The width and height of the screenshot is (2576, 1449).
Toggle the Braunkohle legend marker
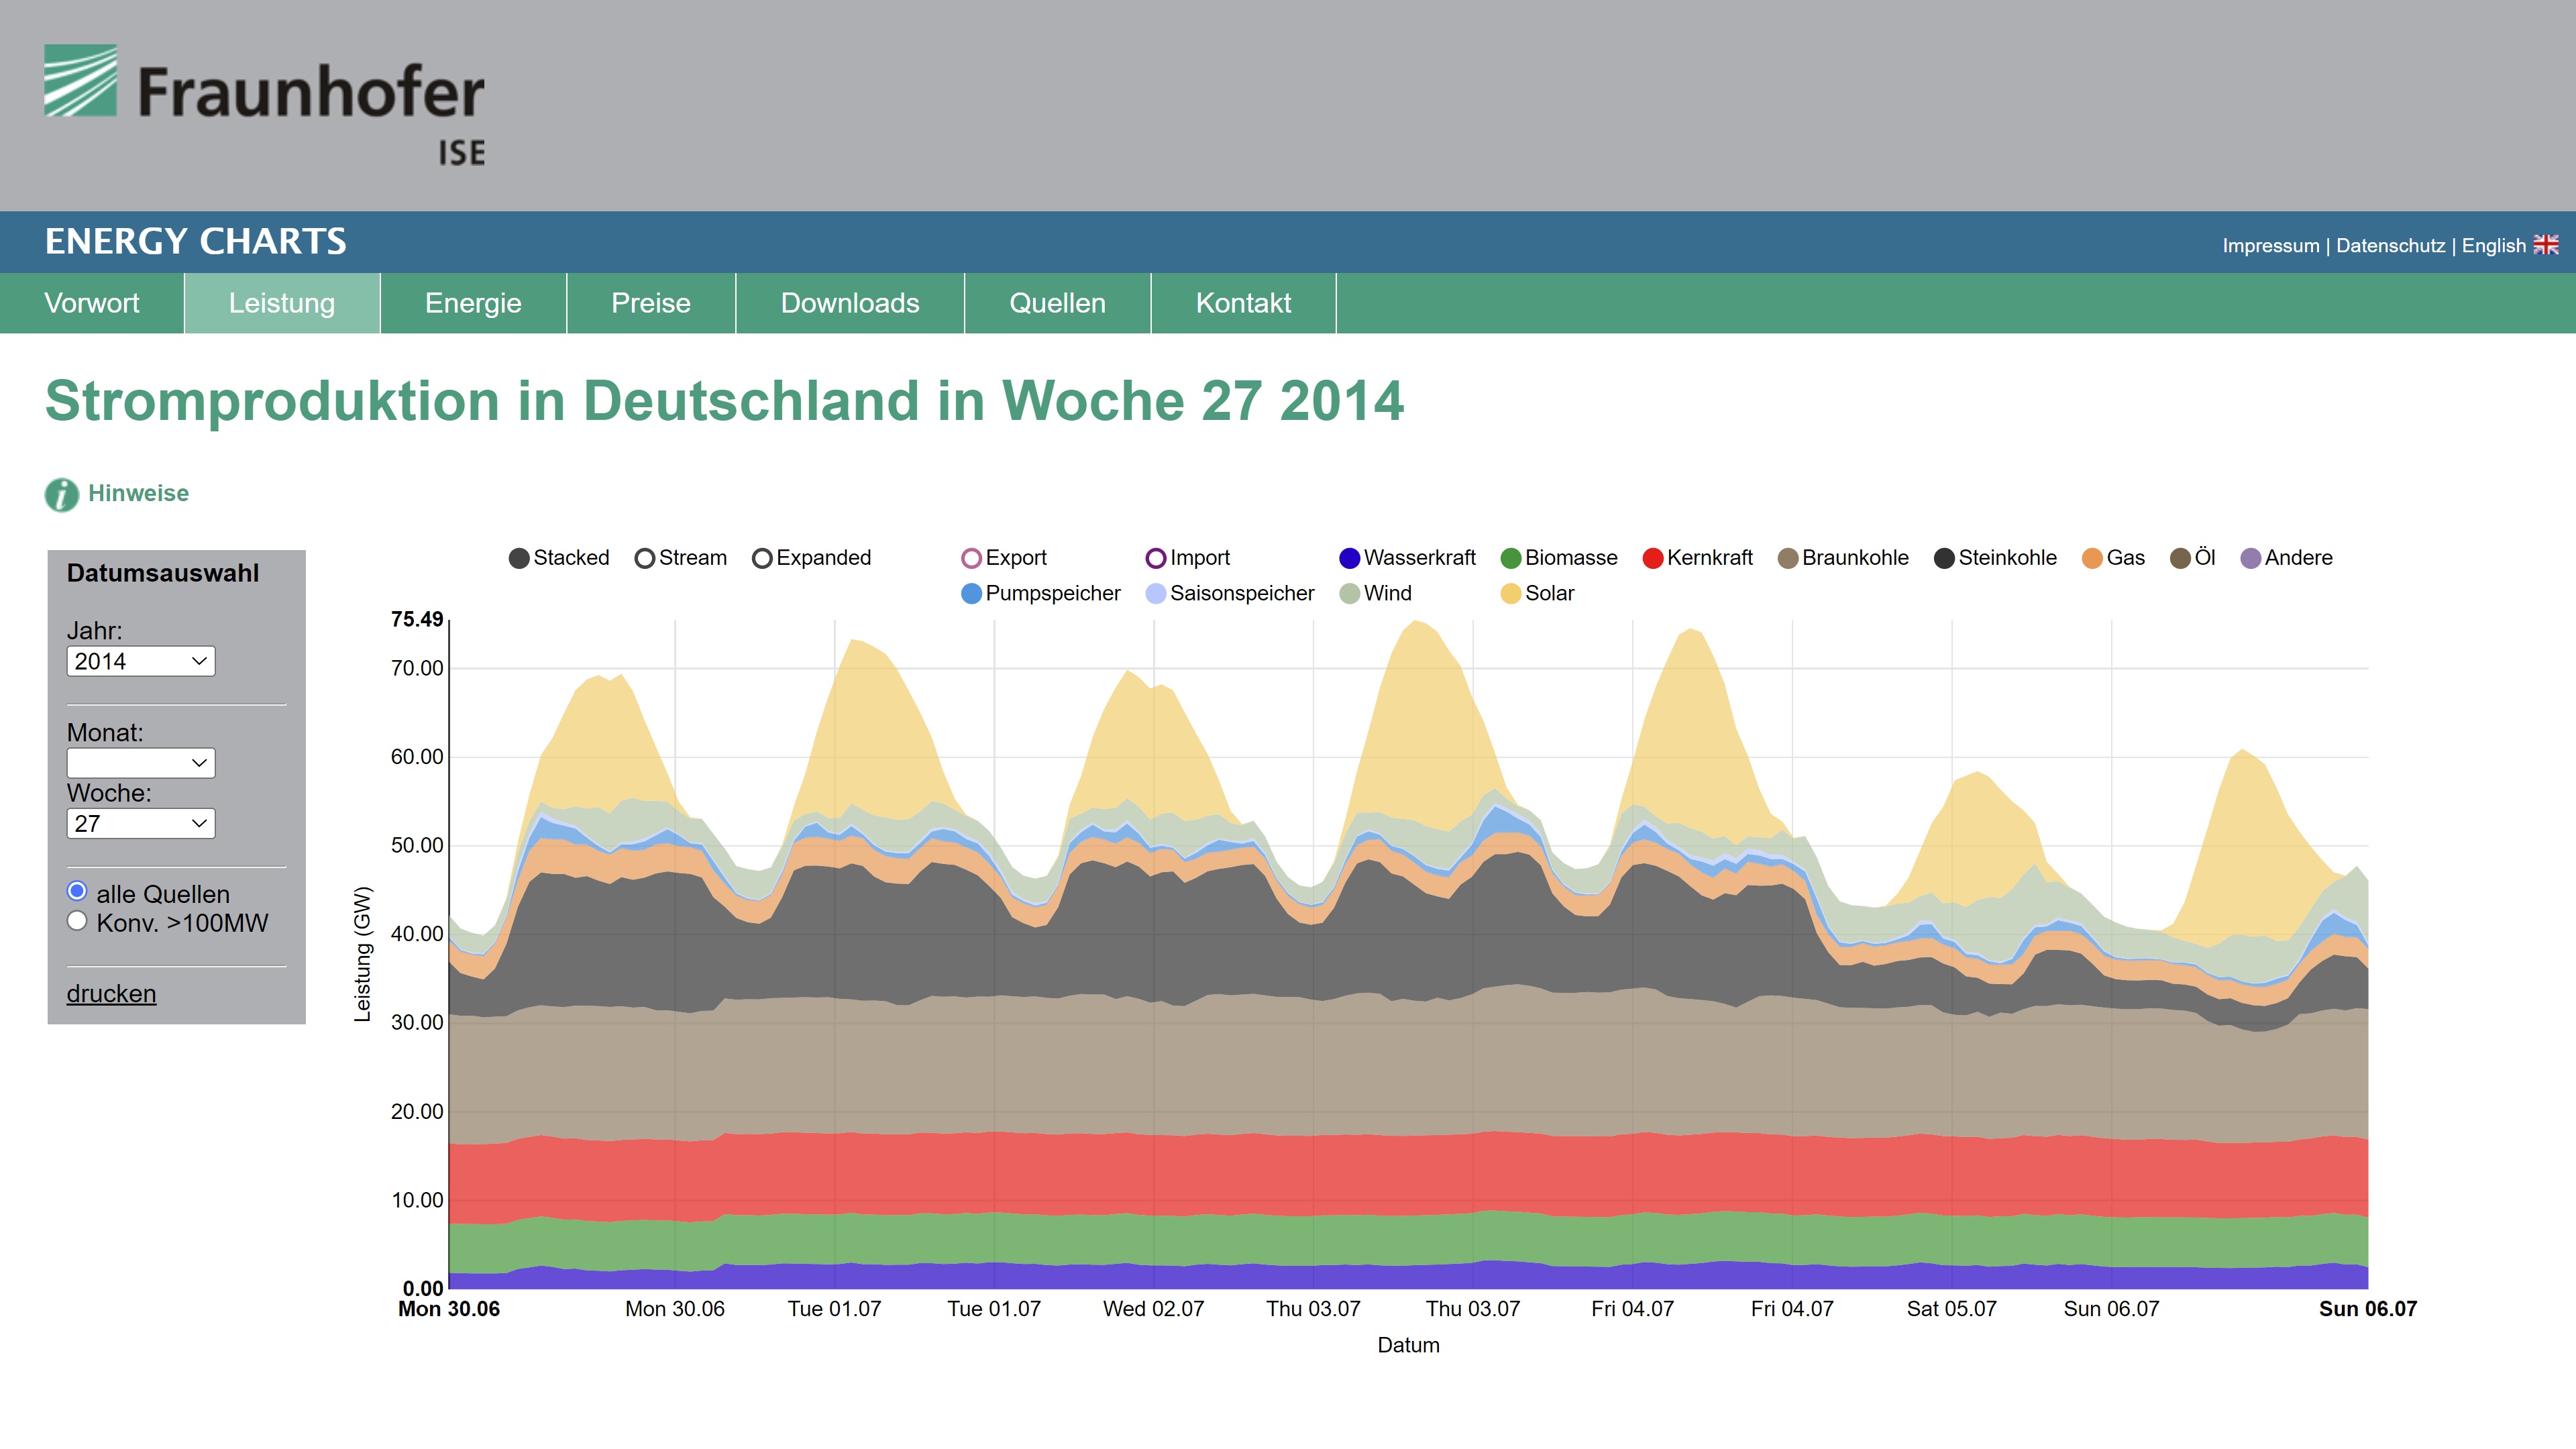1788,558
